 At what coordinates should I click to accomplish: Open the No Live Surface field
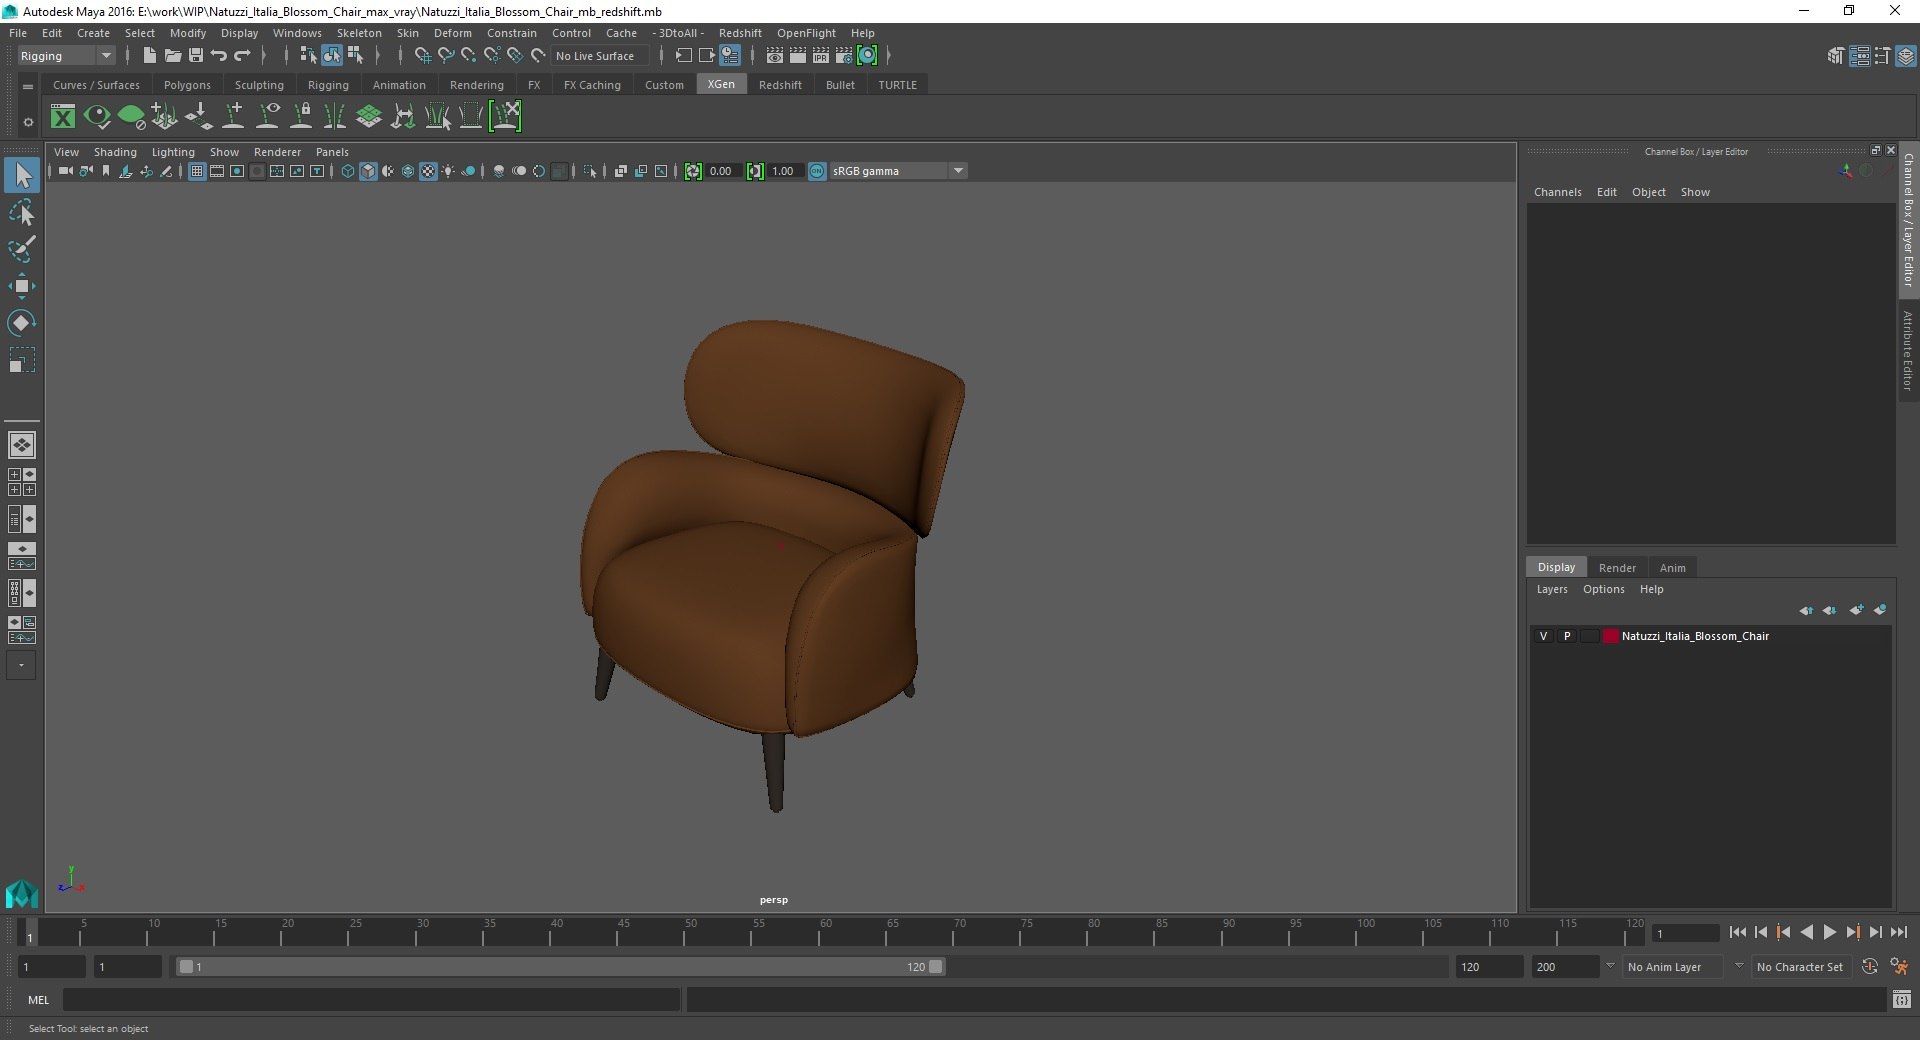click(x=601, y=56)
